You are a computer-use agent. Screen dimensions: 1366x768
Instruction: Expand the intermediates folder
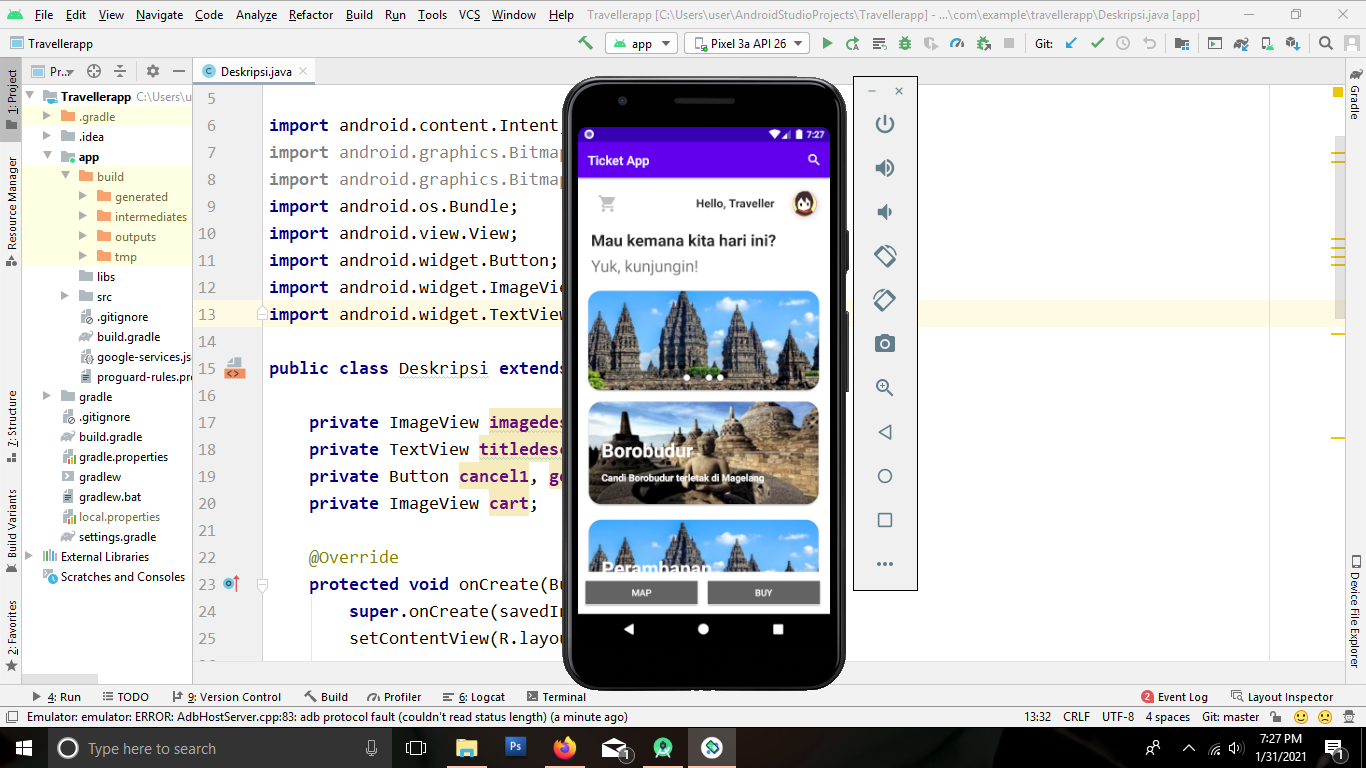[x=83, y=217]
